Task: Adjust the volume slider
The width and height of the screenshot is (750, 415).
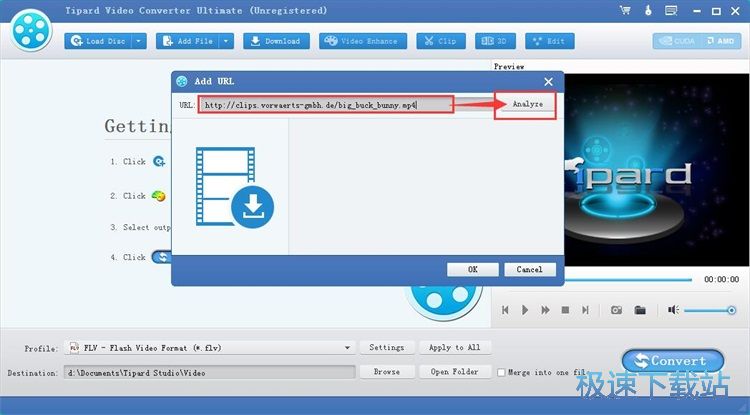Action: point(709,311)
